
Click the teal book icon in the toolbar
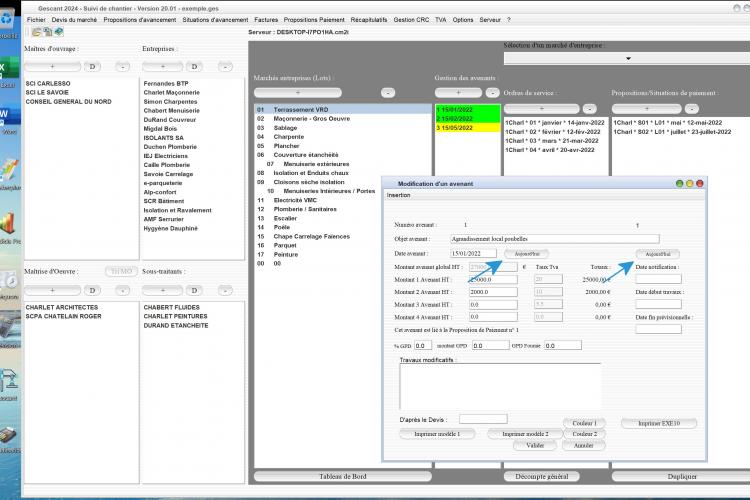(x=58, y=32)
